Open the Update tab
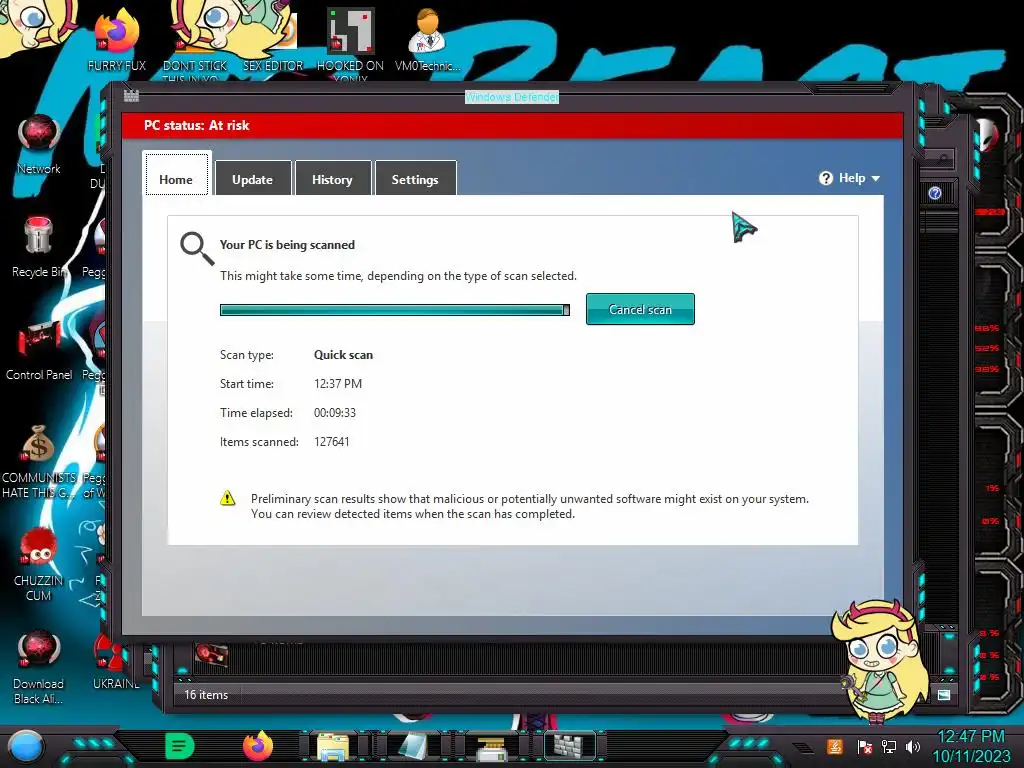1024x768 pixels. pos(253,178)
